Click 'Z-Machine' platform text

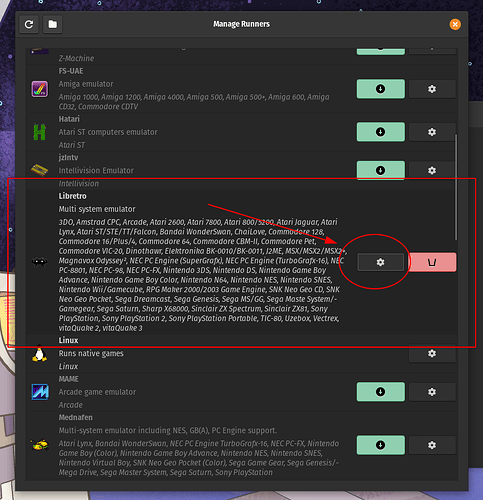(x=76, y=58)
